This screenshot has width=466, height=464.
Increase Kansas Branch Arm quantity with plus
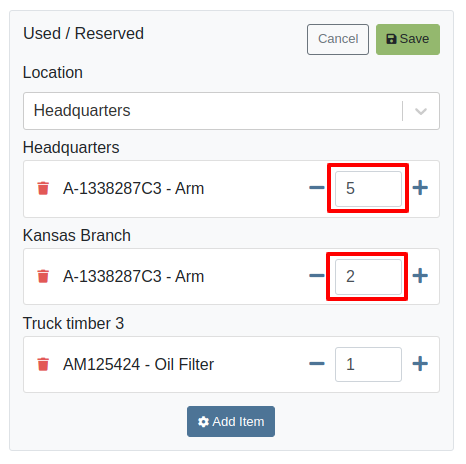coord(420,276)
